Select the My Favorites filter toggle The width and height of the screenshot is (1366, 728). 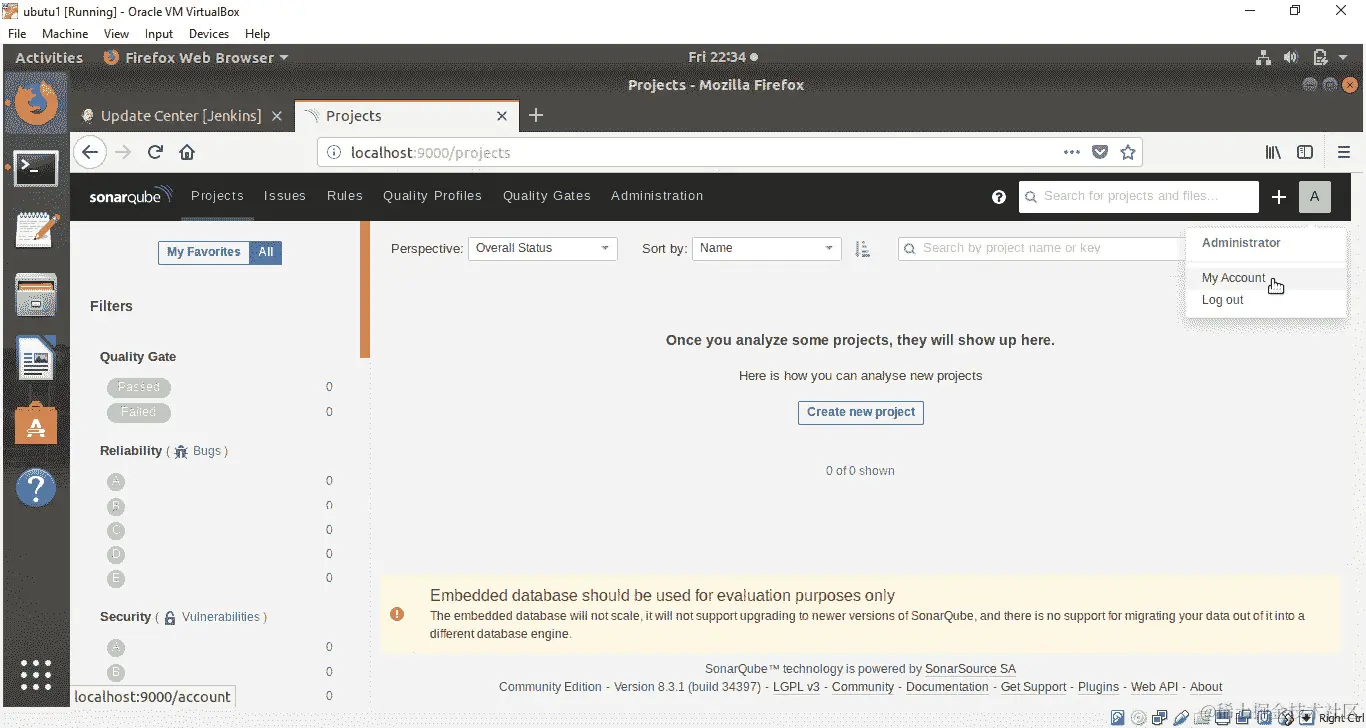(203, 252)
